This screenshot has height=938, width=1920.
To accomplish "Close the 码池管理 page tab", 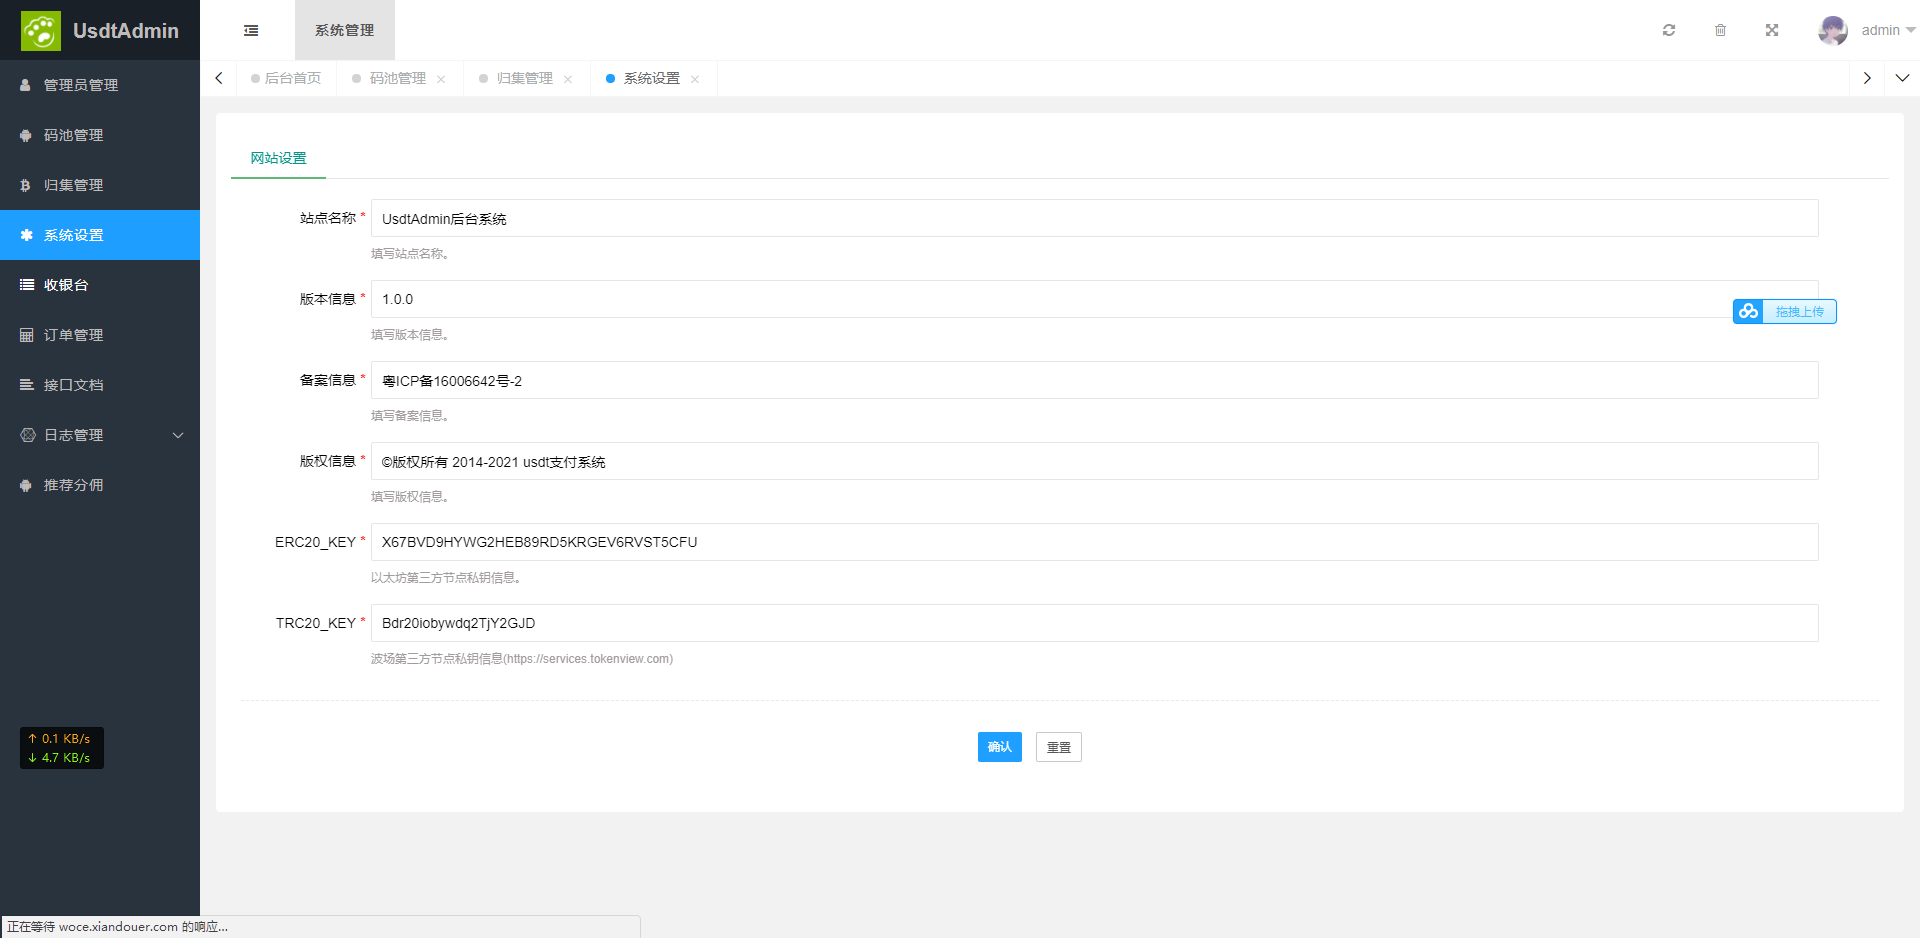I will (x=441, y=79).
